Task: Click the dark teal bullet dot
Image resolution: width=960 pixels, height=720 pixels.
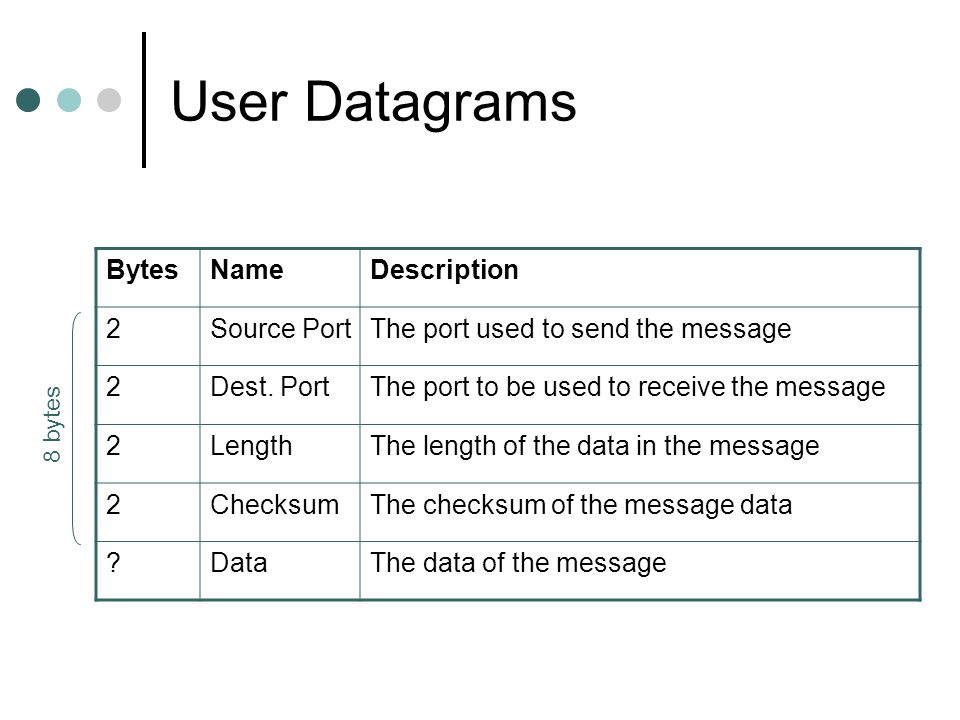Action: (x=28, y=100)
